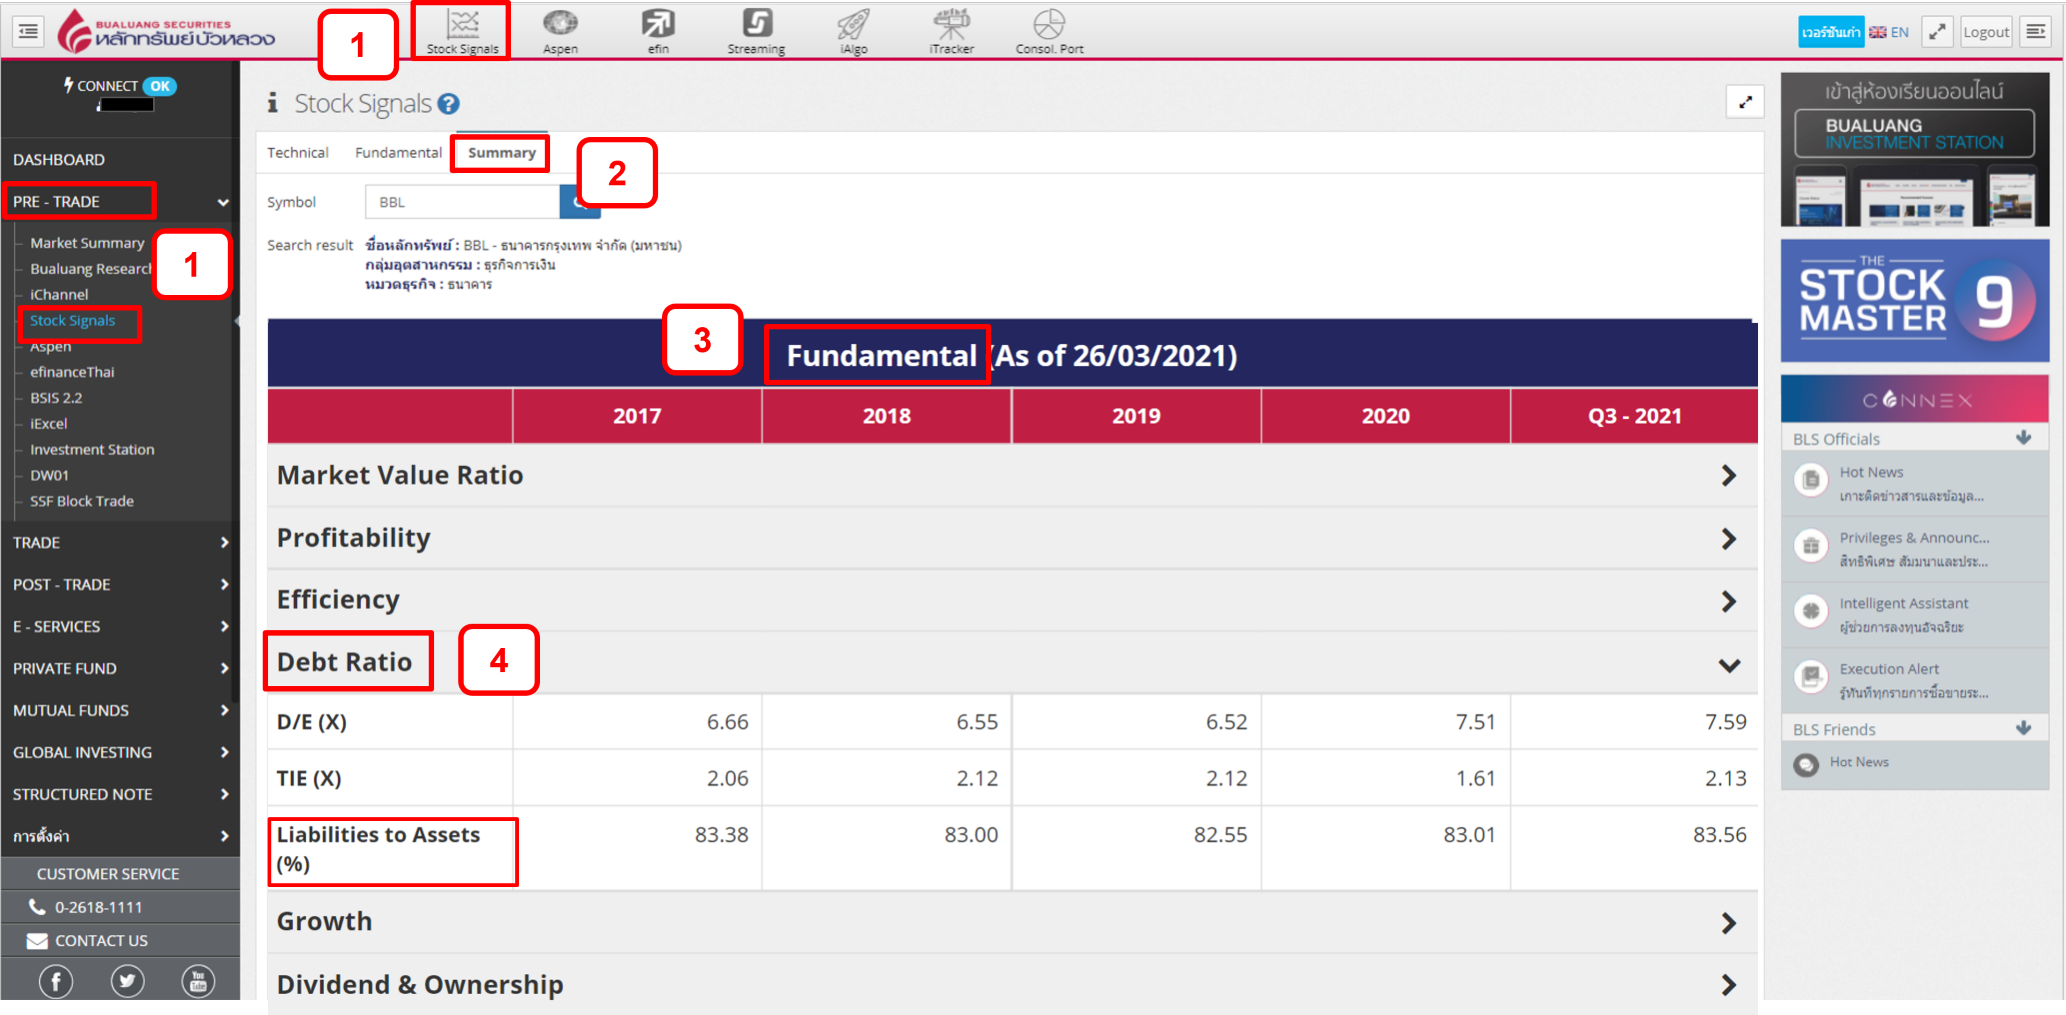
Task: Expand the MUTUAL FUNDS sidebar menu
Action: click(x=120, y=711)
